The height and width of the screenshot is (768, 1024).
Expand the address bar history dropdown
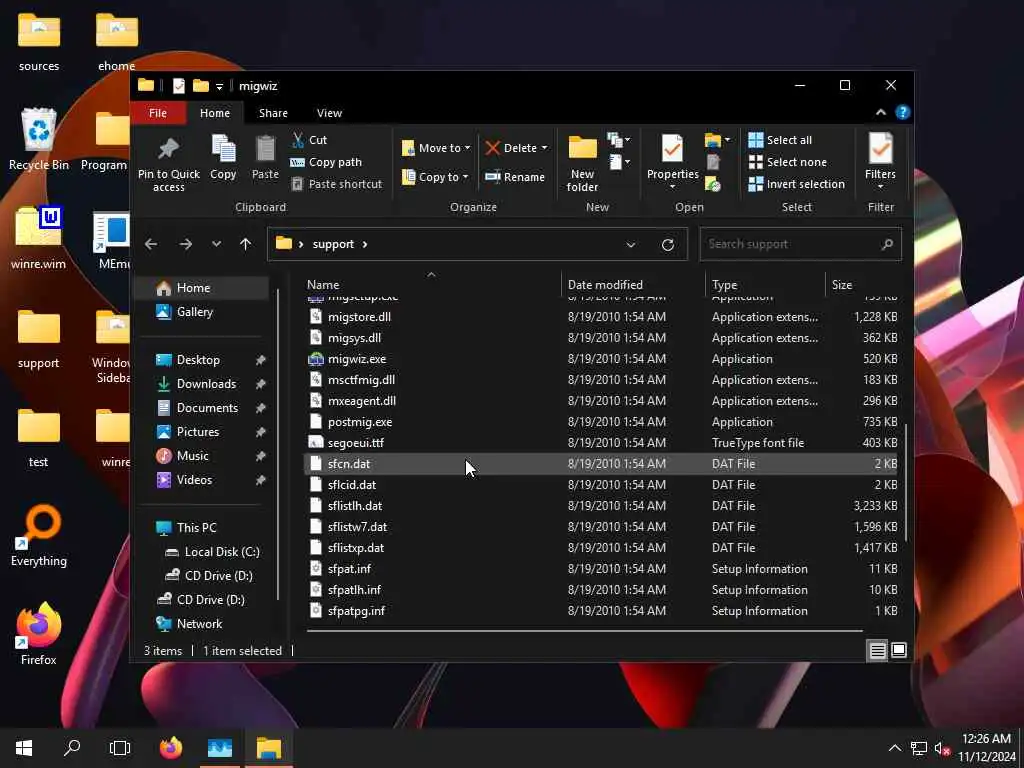pos(630,245)
